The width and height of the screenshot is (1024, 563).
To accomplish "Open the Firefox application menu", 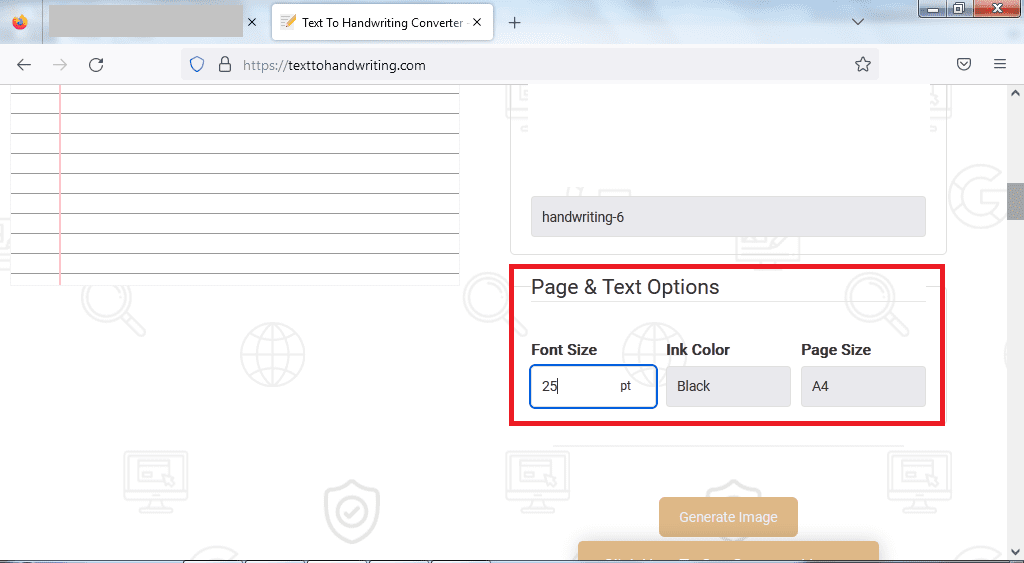I will pyautogui.click(x=1000, y=65).
